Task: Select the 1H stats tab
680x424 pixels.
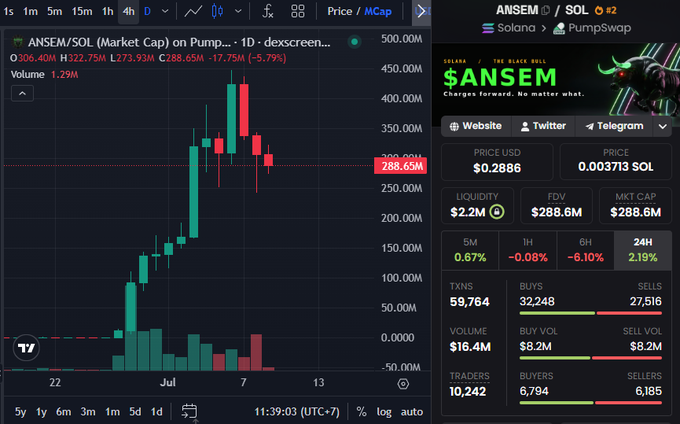Action: pyautogui.click(x=528, y=250)
